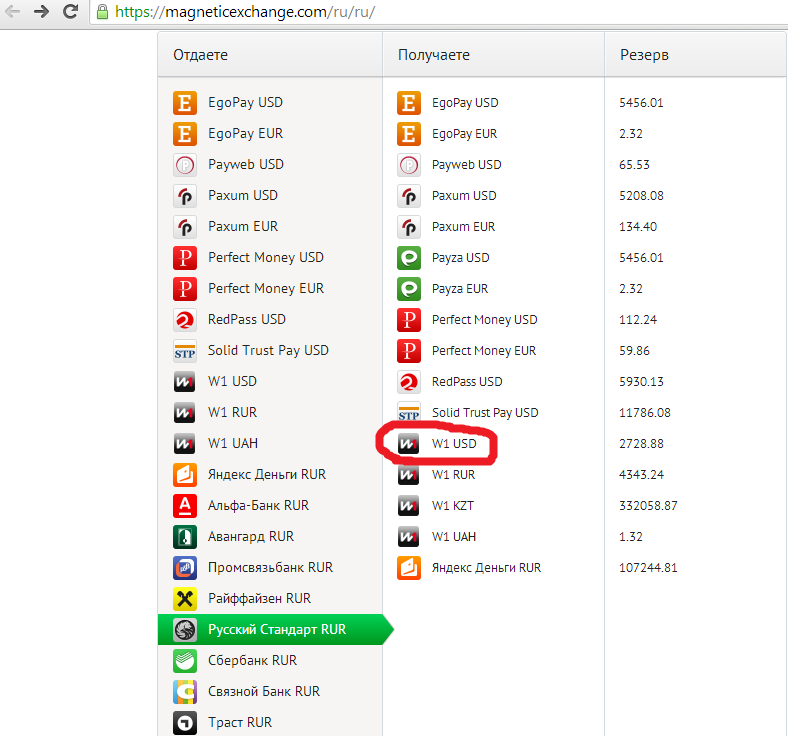This screenshot has width=788, height=736.
Task: Reload the page with refresh icon
Action: click(70, 12)
